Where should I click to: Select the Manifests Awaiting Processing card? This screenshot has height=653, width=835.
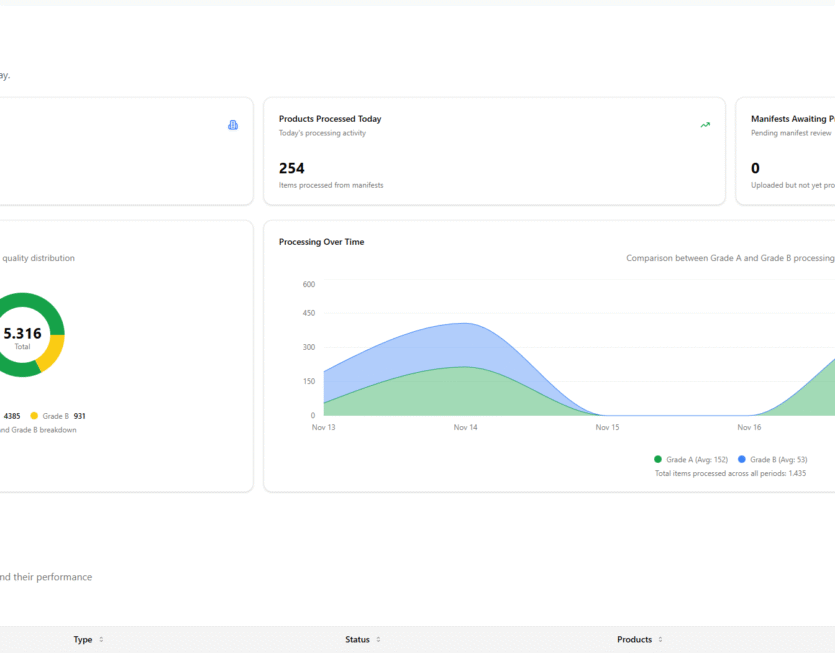pos(790,151)
